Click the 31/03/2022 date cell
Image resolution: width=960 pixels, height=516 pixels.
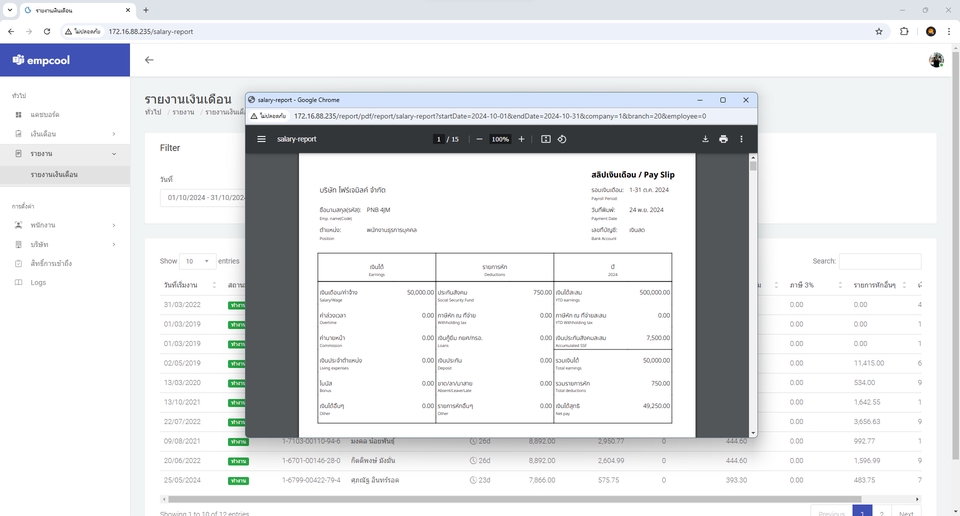182,304
